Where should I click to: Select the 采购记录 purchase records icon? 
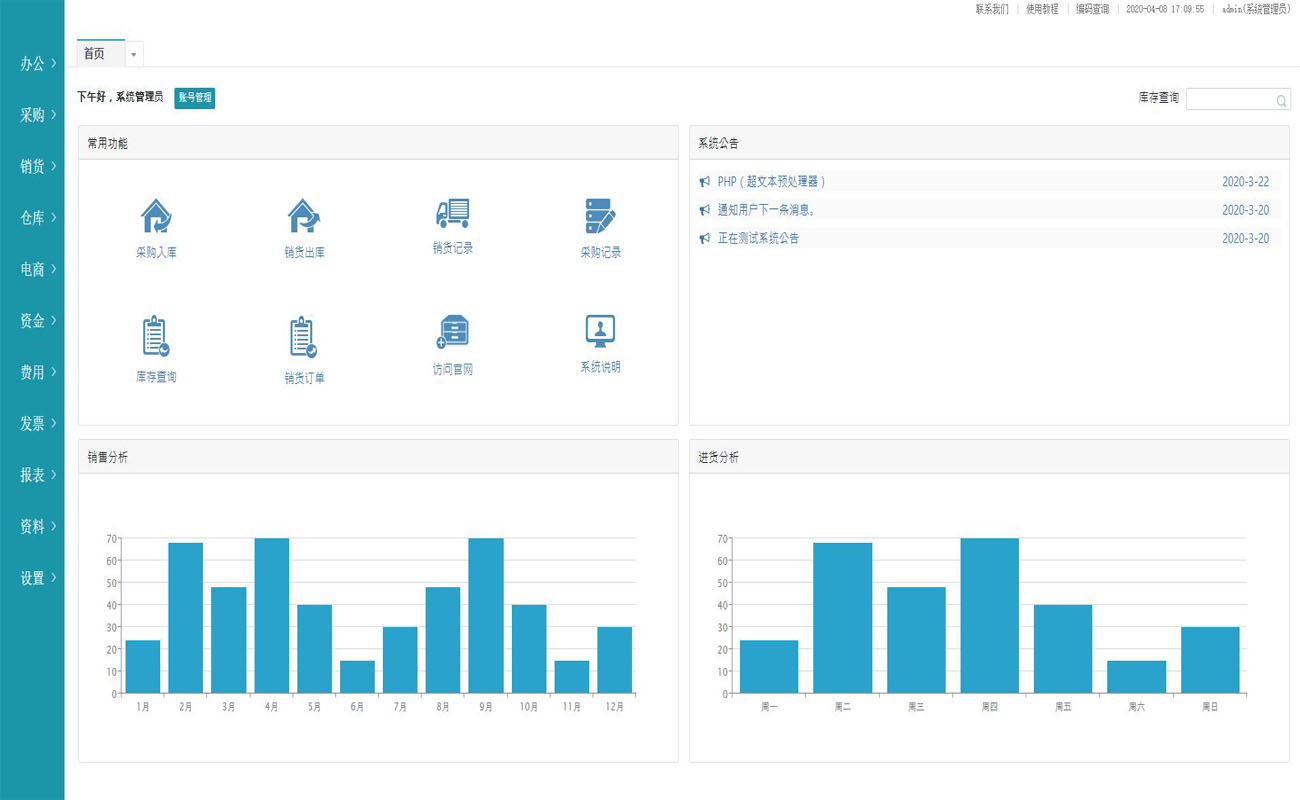600,216
